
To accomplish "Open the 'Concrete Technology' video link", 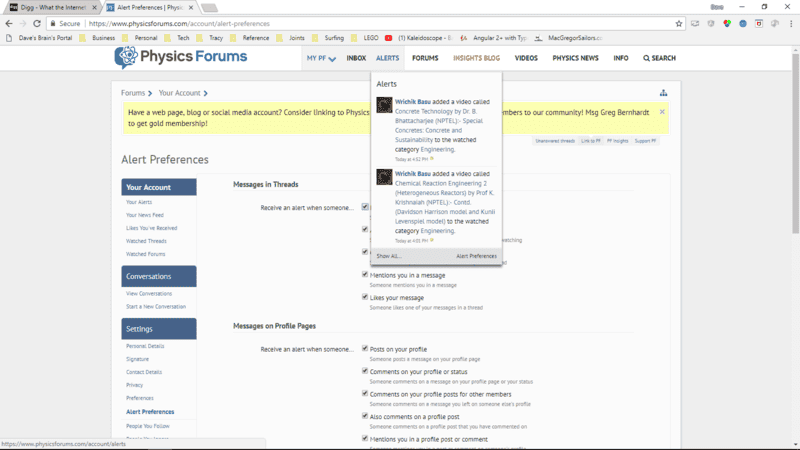I will pos(439,126).
